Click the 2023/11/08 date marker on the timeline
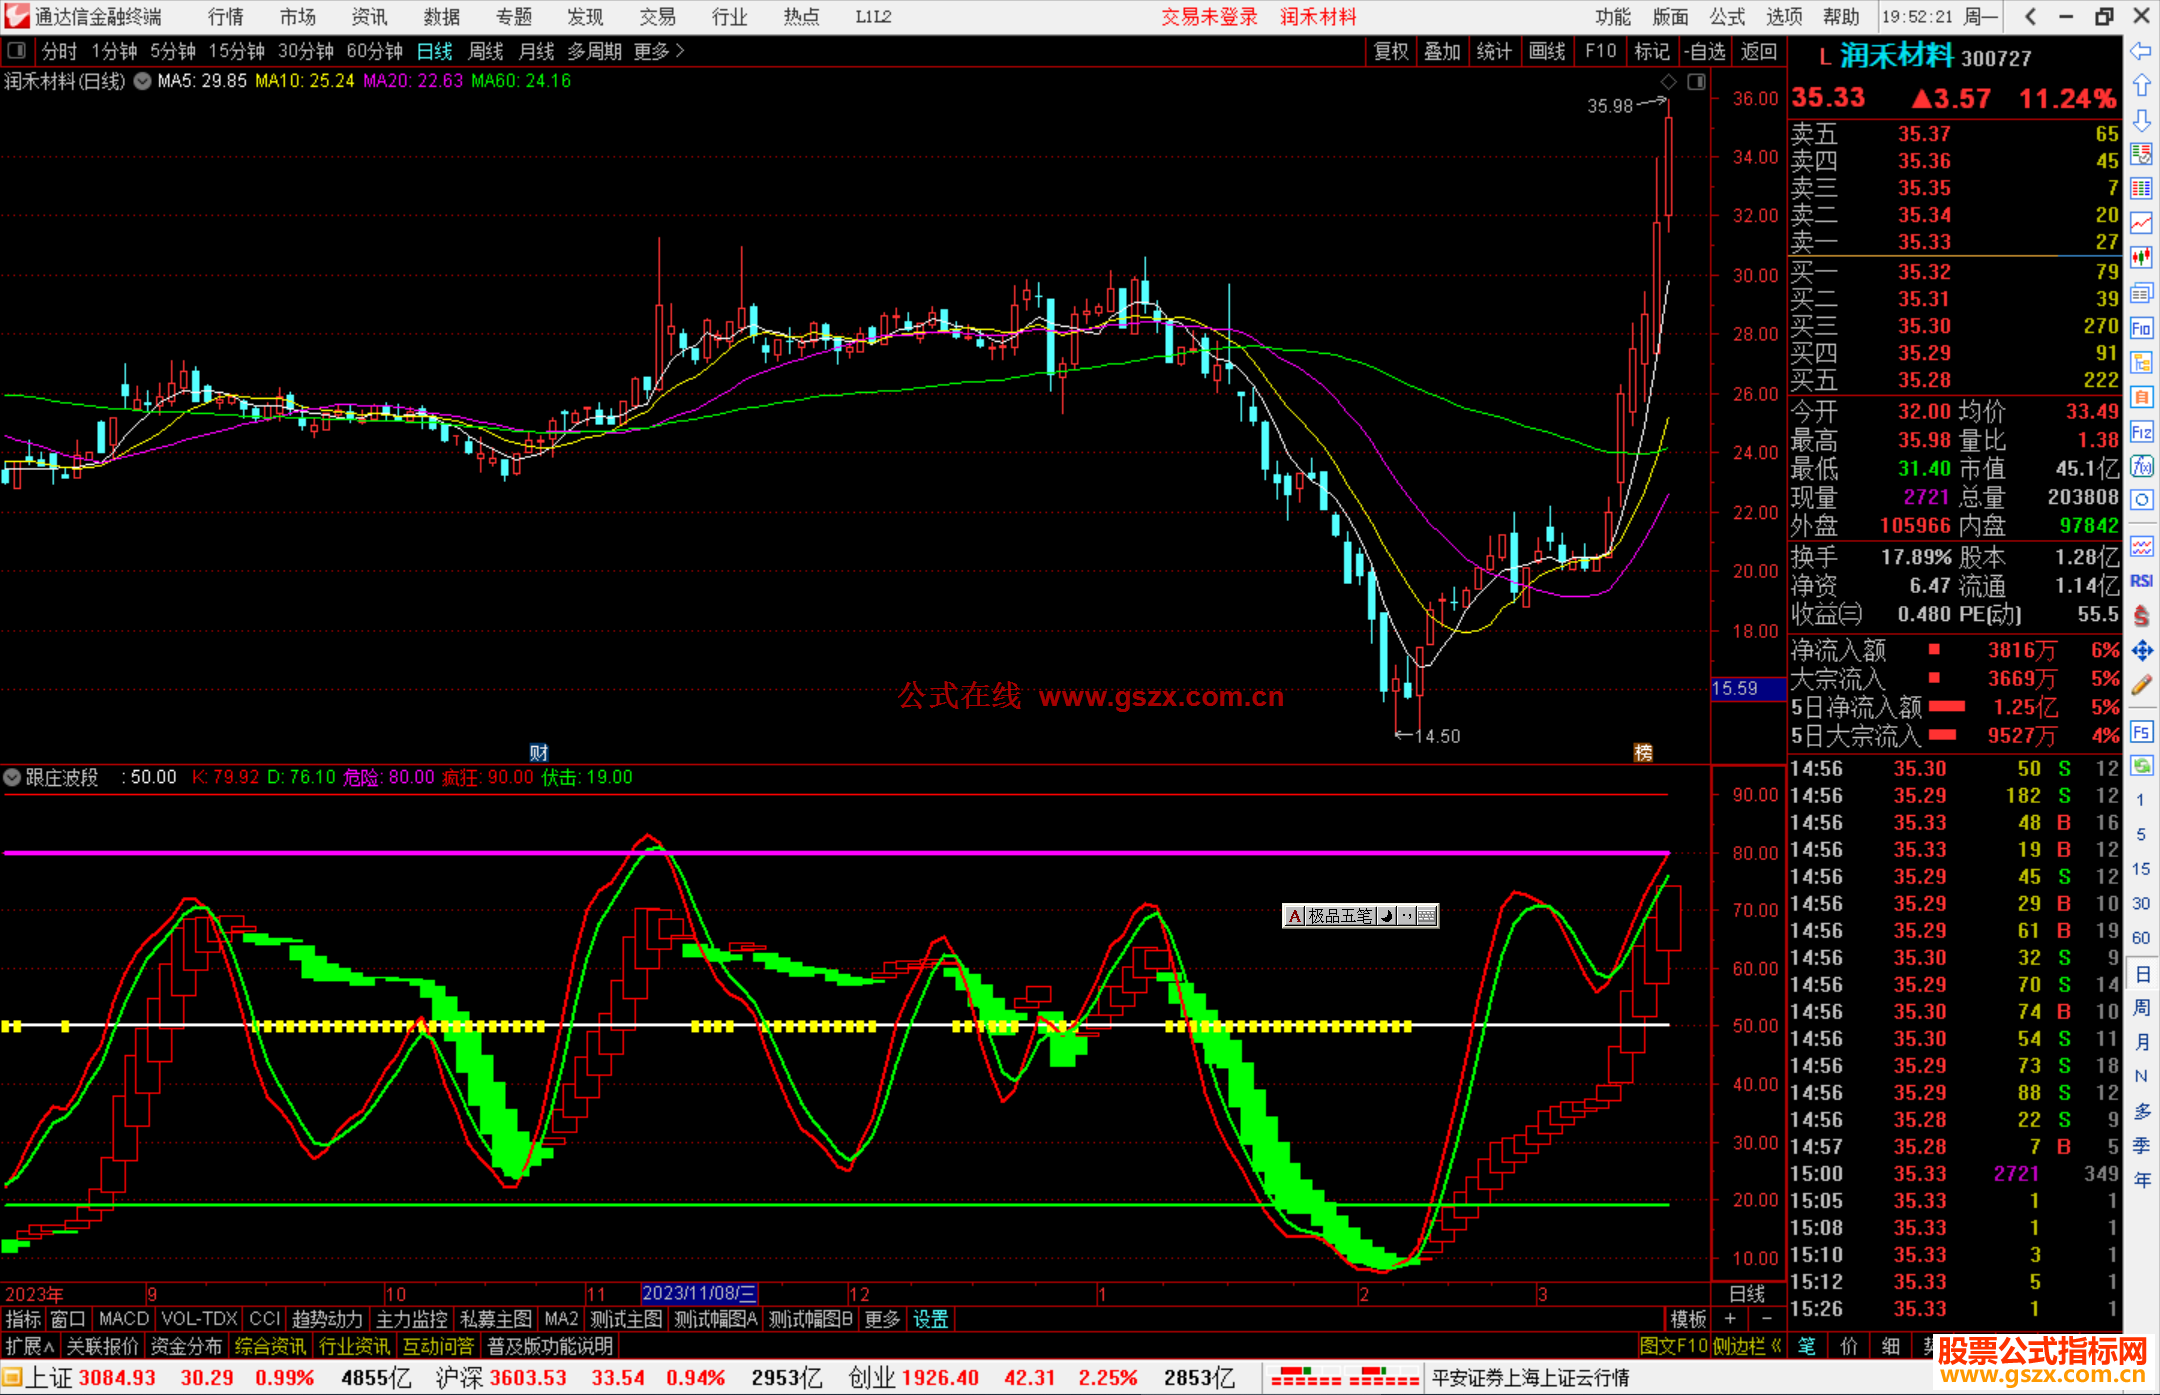This screenshot has height=1395, width=2160. point(699,1293)
